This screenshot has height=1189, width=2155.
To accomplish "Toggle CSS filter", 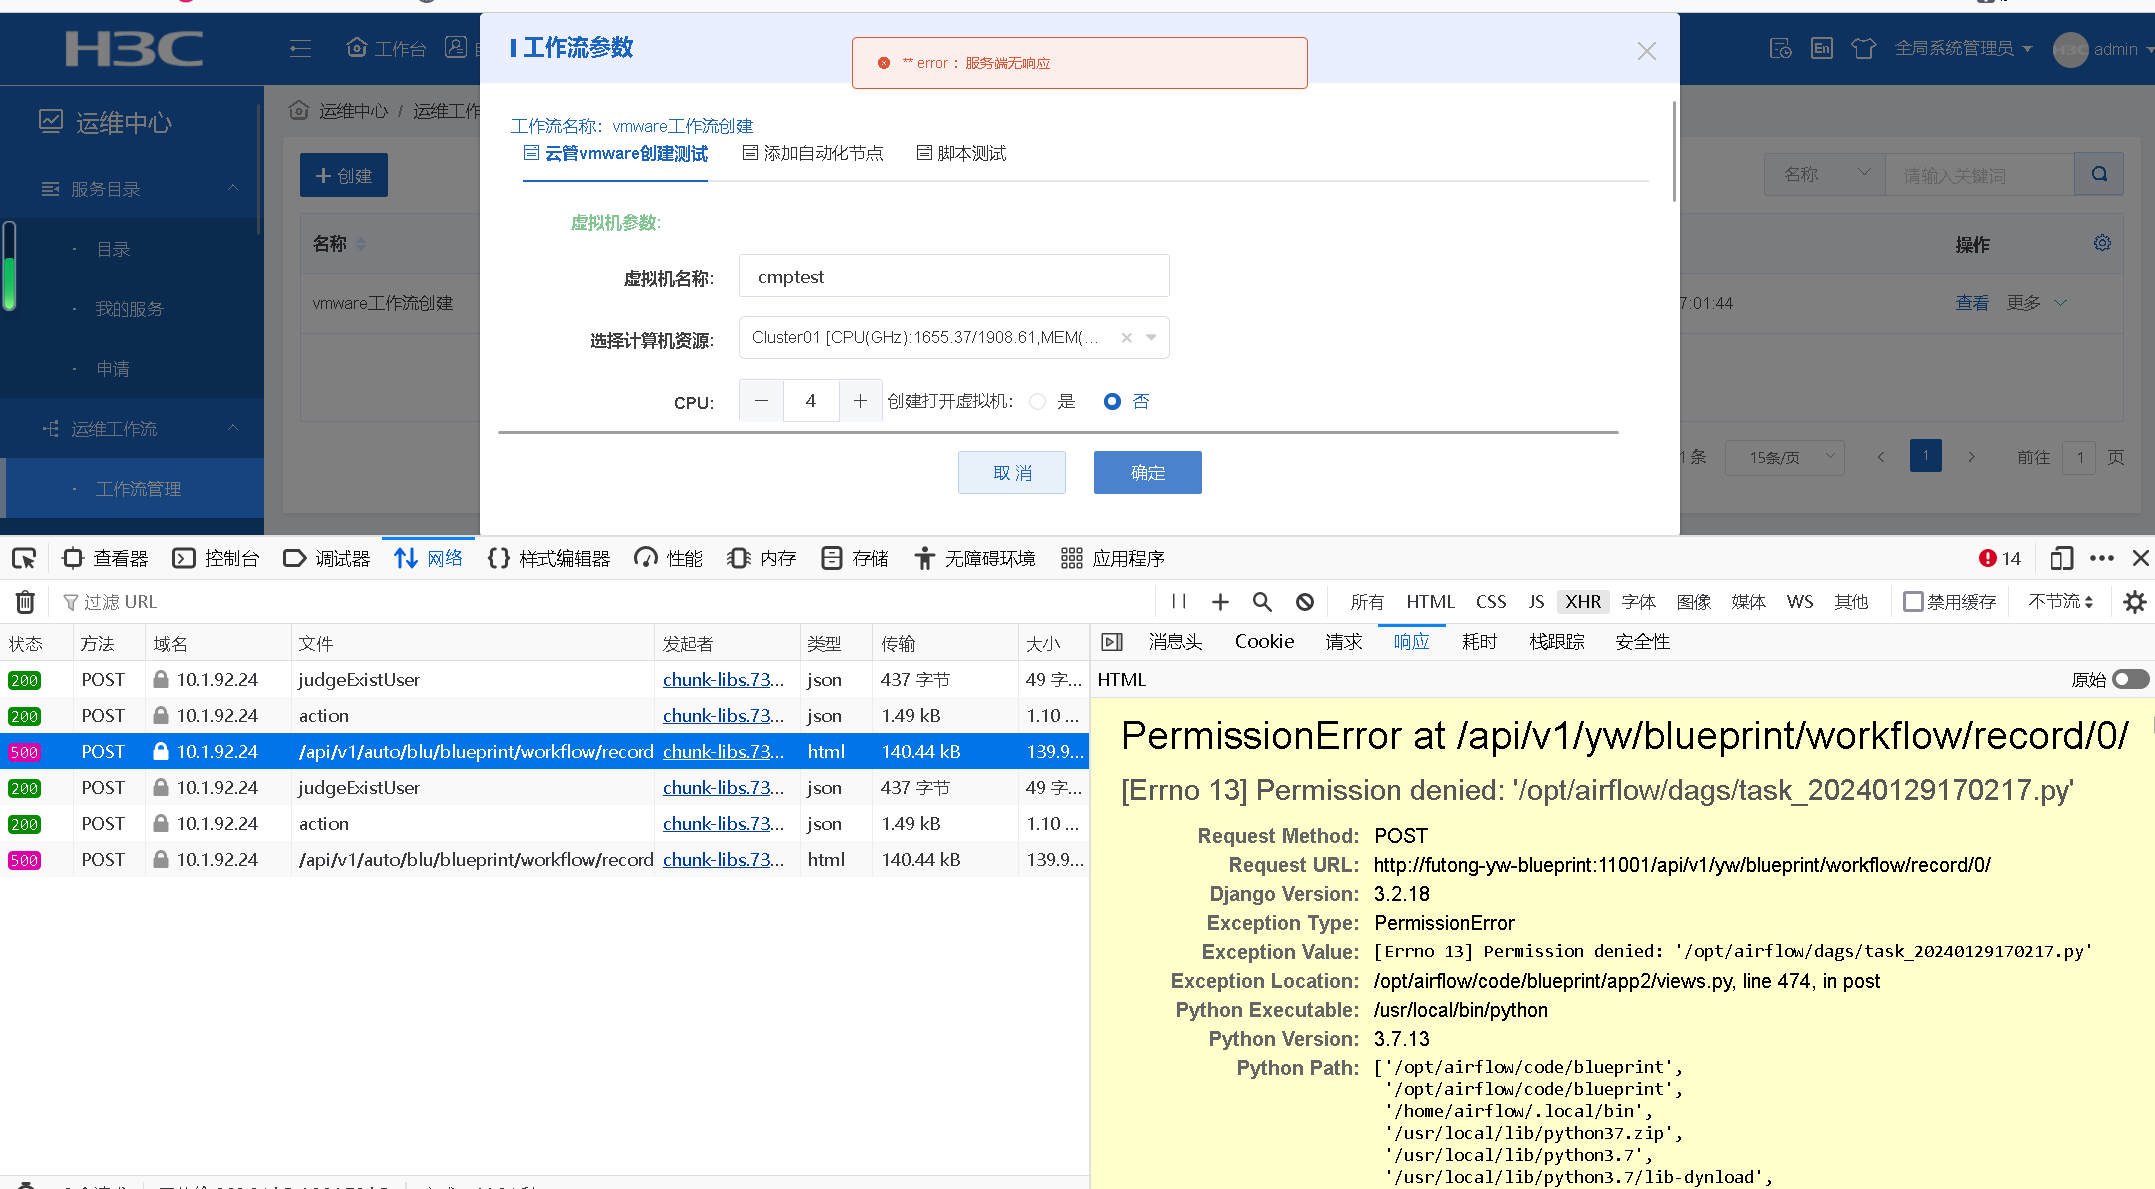I will pyautogui.click(x=1491, y=601).
